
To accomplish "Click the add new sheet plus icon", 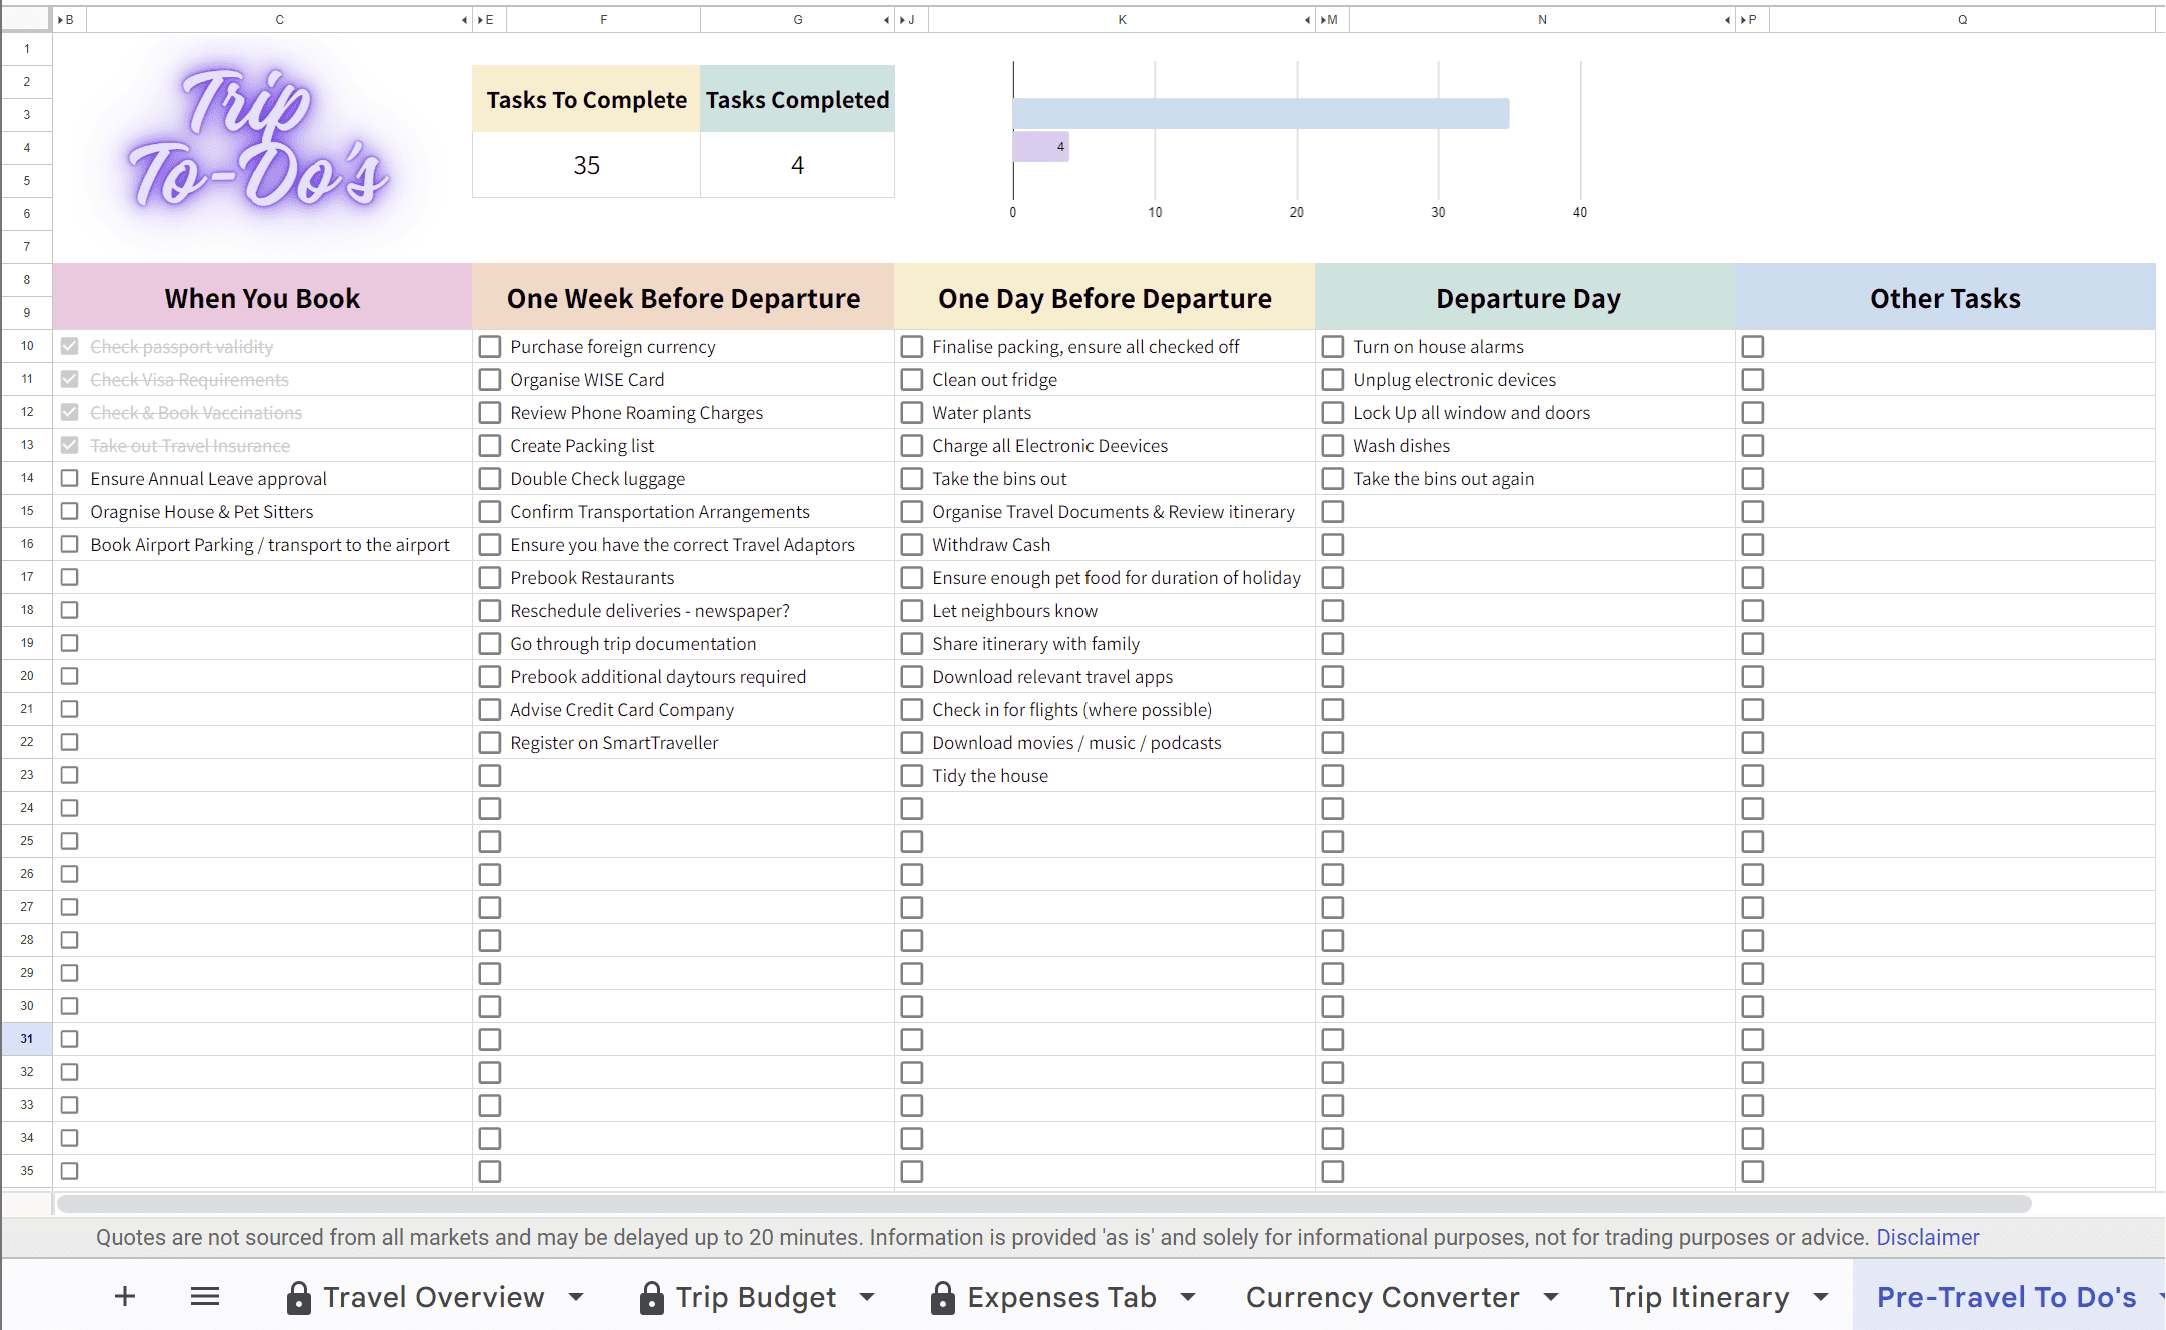I will coord(125,1297).
